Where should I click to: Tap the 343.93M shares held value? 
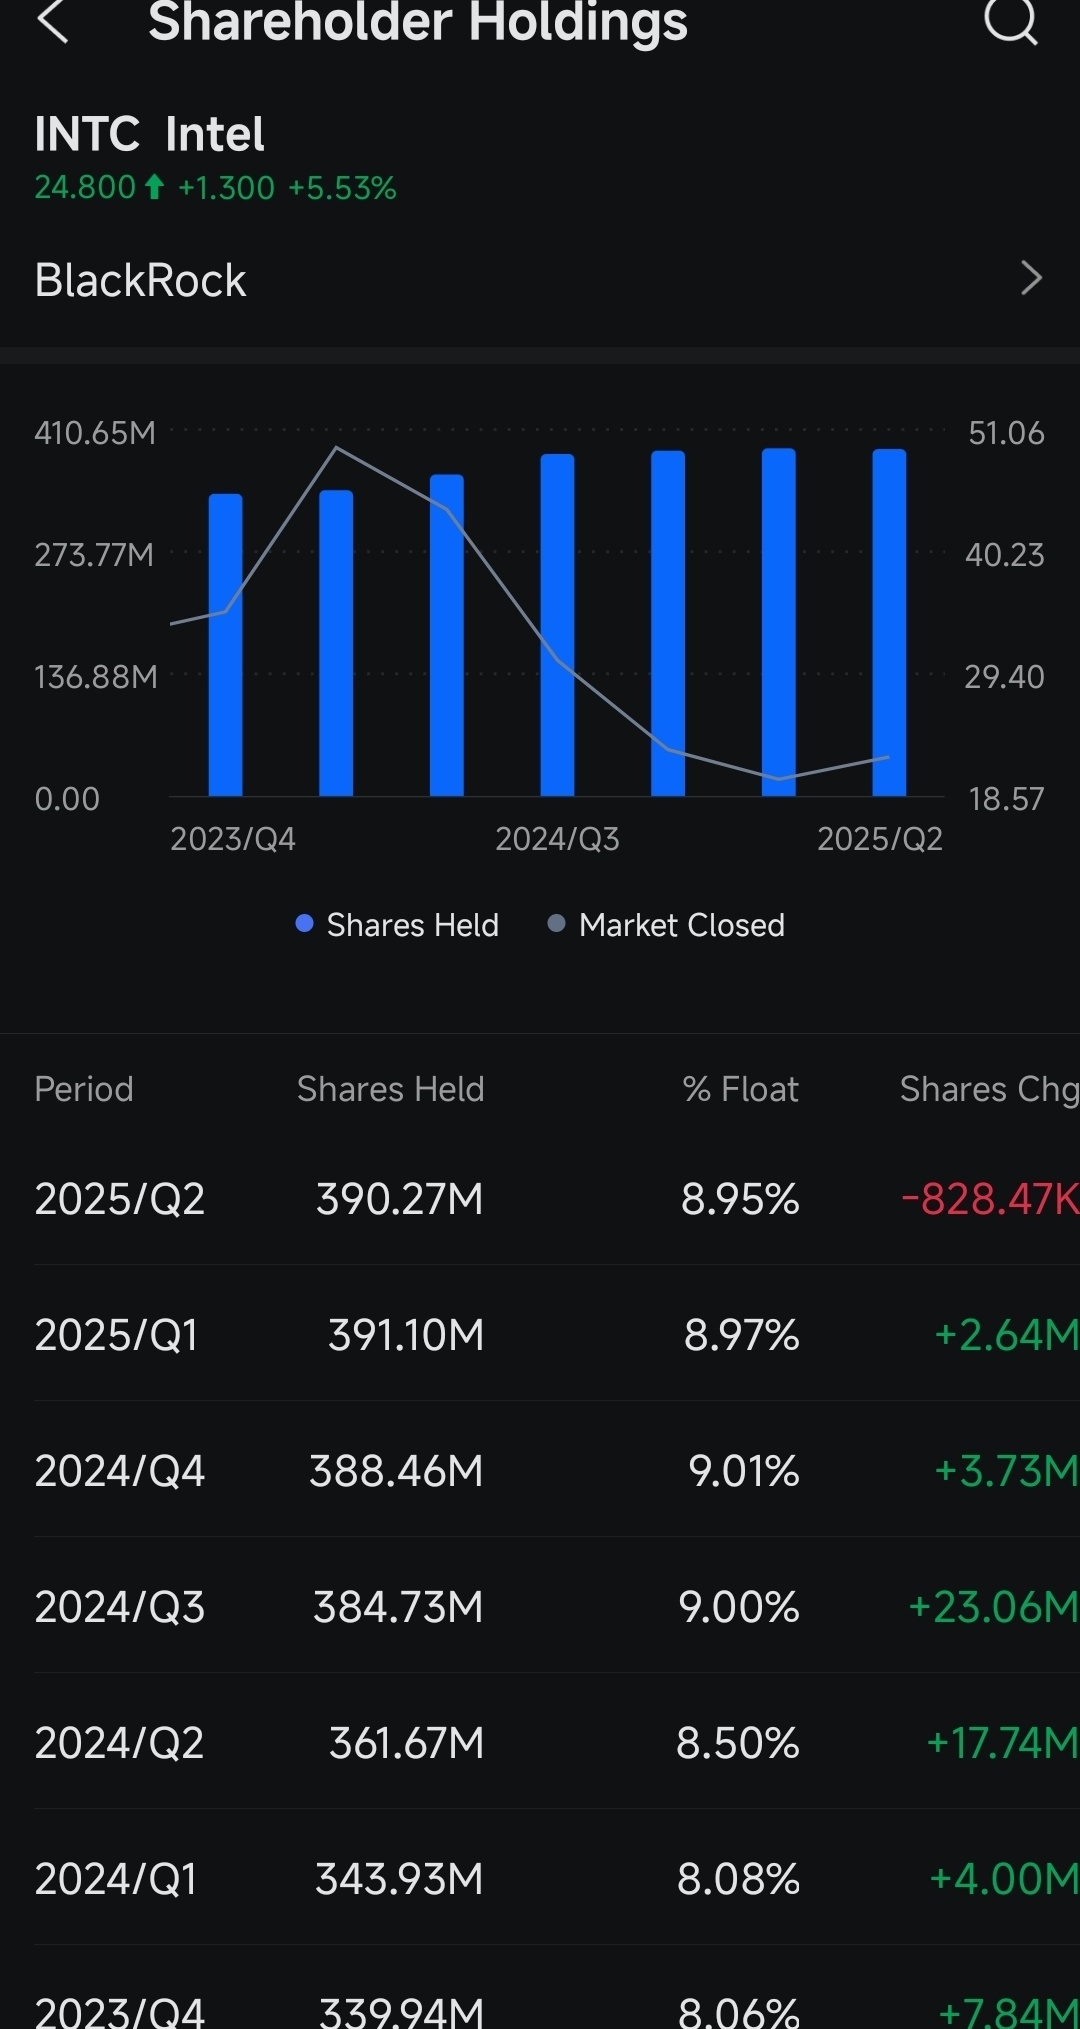400,1879
